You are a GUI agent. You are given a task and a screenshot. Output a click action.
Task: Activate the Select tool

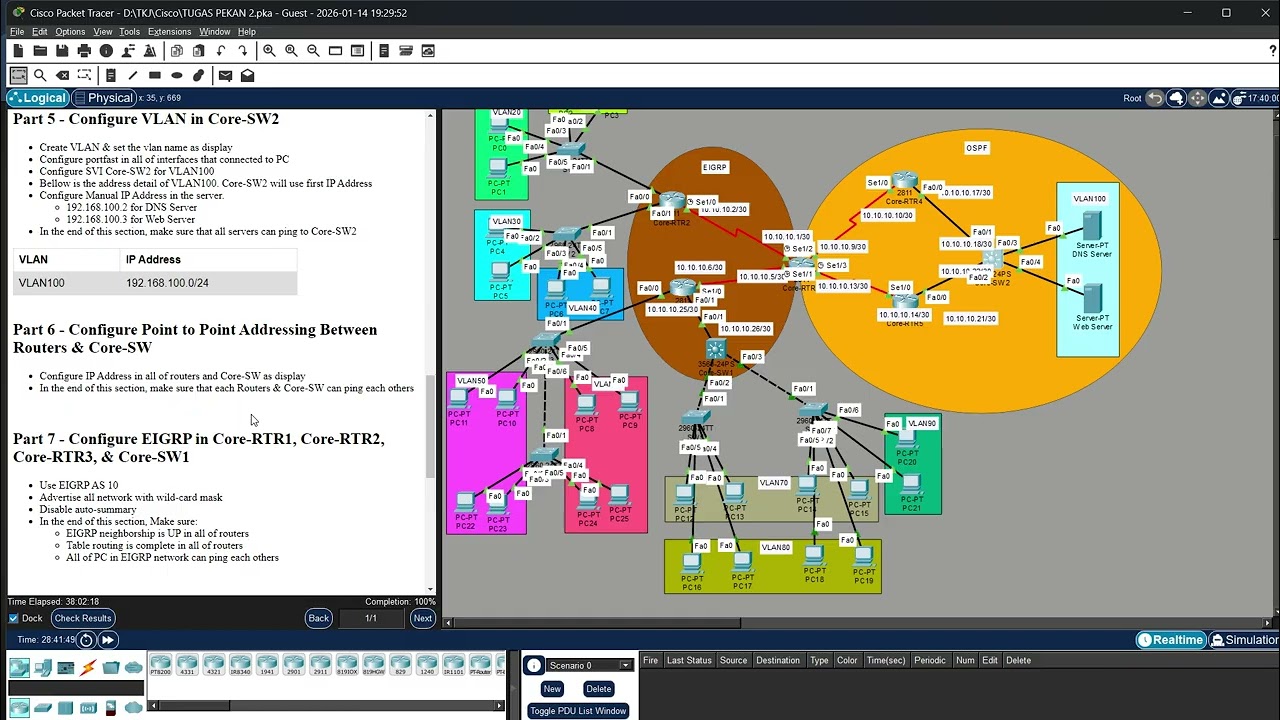[18, 75]
